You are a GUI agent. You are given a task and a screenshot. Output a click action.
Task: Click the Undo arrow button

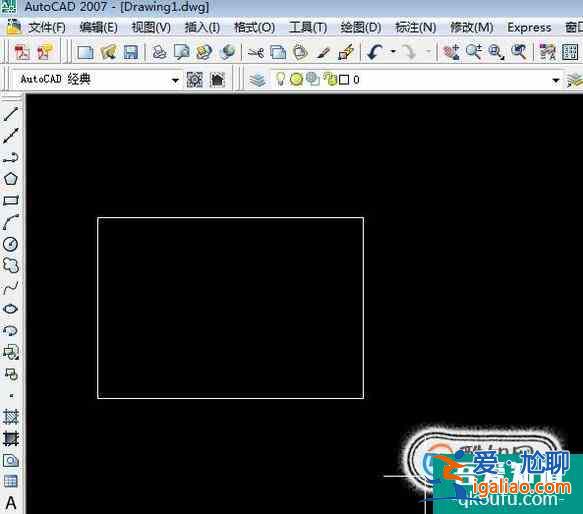pos(376,52)
